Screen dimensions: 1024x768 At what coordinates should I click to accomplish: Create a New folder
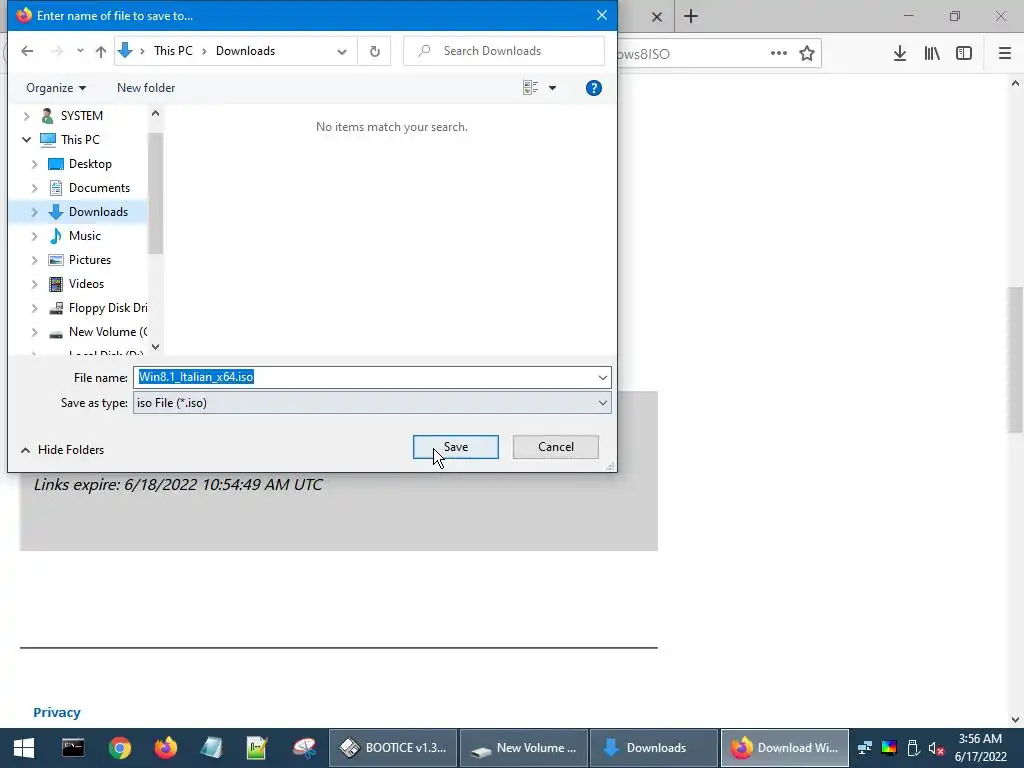146,88
